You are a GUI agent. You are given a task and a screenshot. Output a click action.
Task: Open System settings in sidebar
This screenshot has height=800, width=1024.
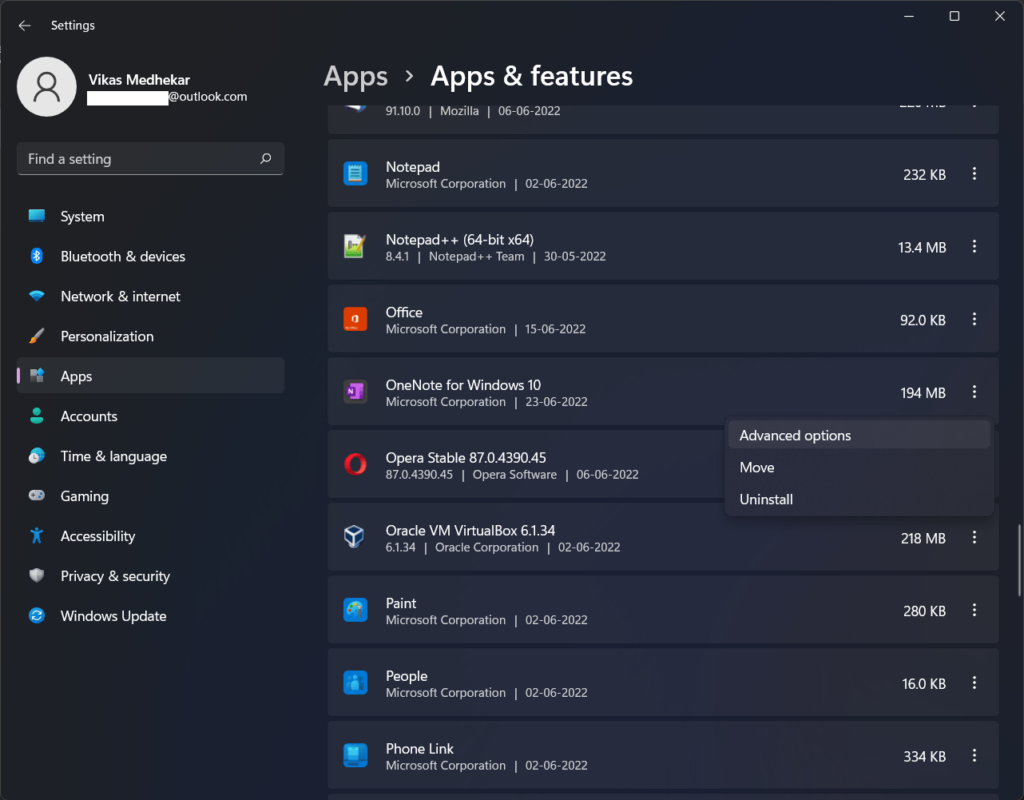(x=150, y=216)
